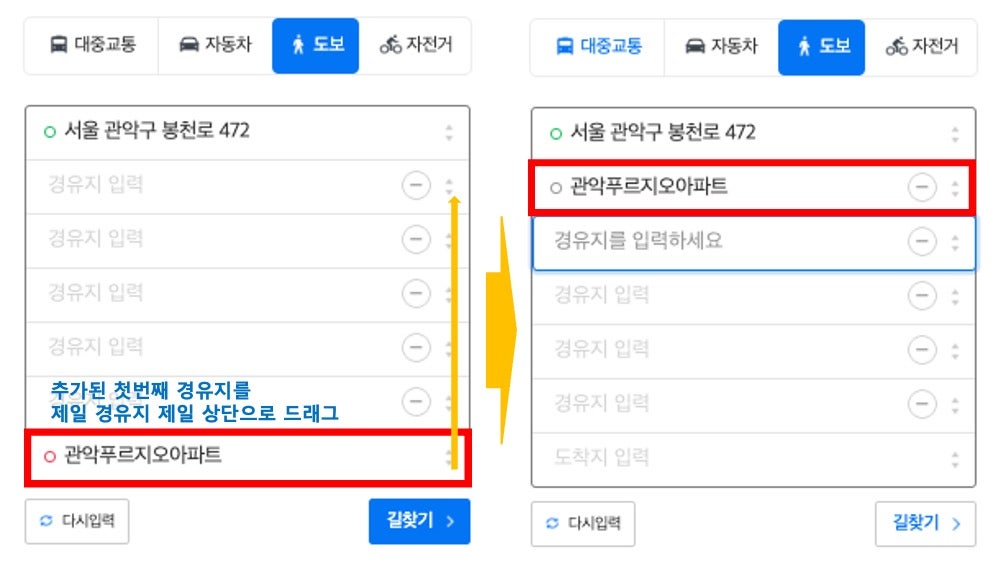Select 대중교통 tab in left panel
Image resolution: width=1000 pixels, height=563 pixels.
(x=91, y=45)
